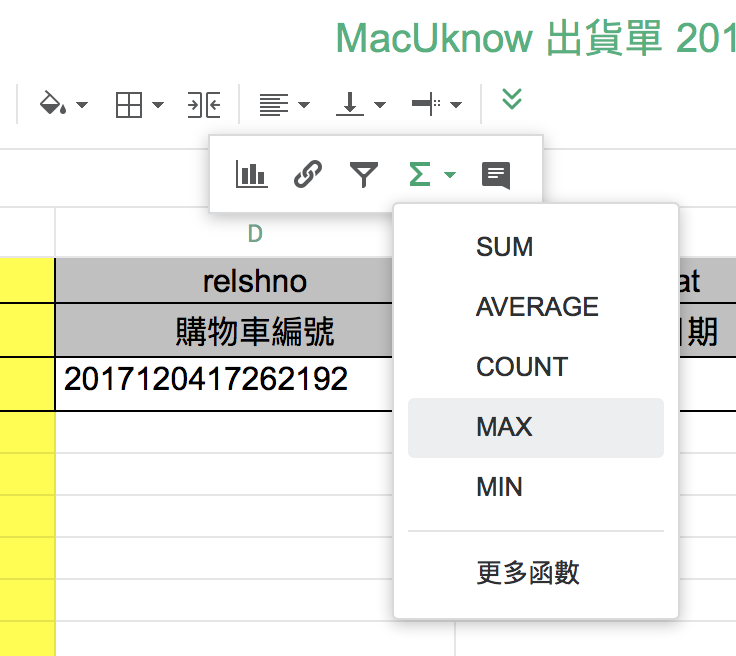The width and height of the screenshot is (736, 656).
Task: Toggle the filter funnel icon
Action: pyautogui.click(x=364, y=175)
